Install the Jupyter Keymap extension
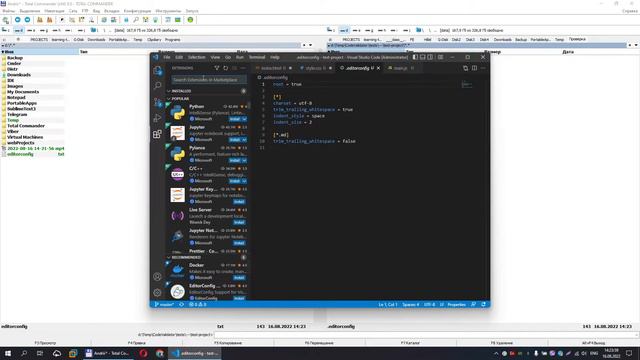Screen dimensions: 640x360 [x=239, y=202]
